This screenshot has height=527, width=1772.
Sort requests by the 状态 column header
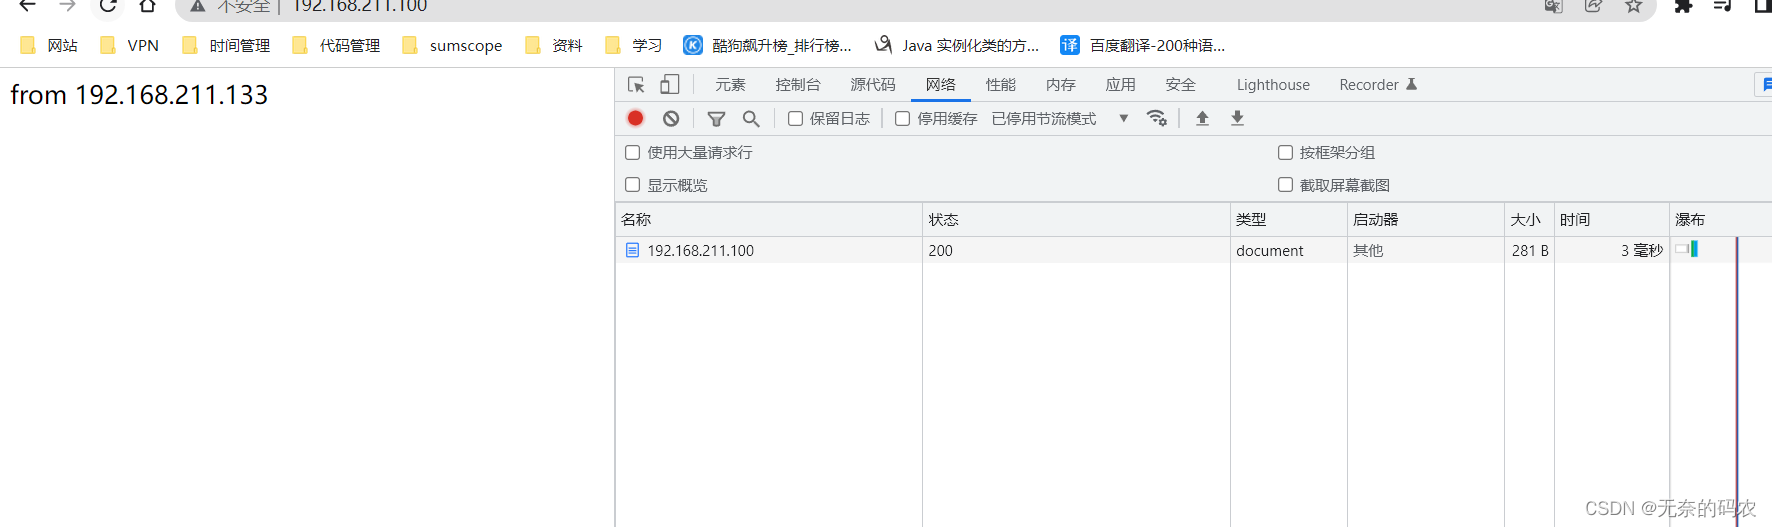1076,220
